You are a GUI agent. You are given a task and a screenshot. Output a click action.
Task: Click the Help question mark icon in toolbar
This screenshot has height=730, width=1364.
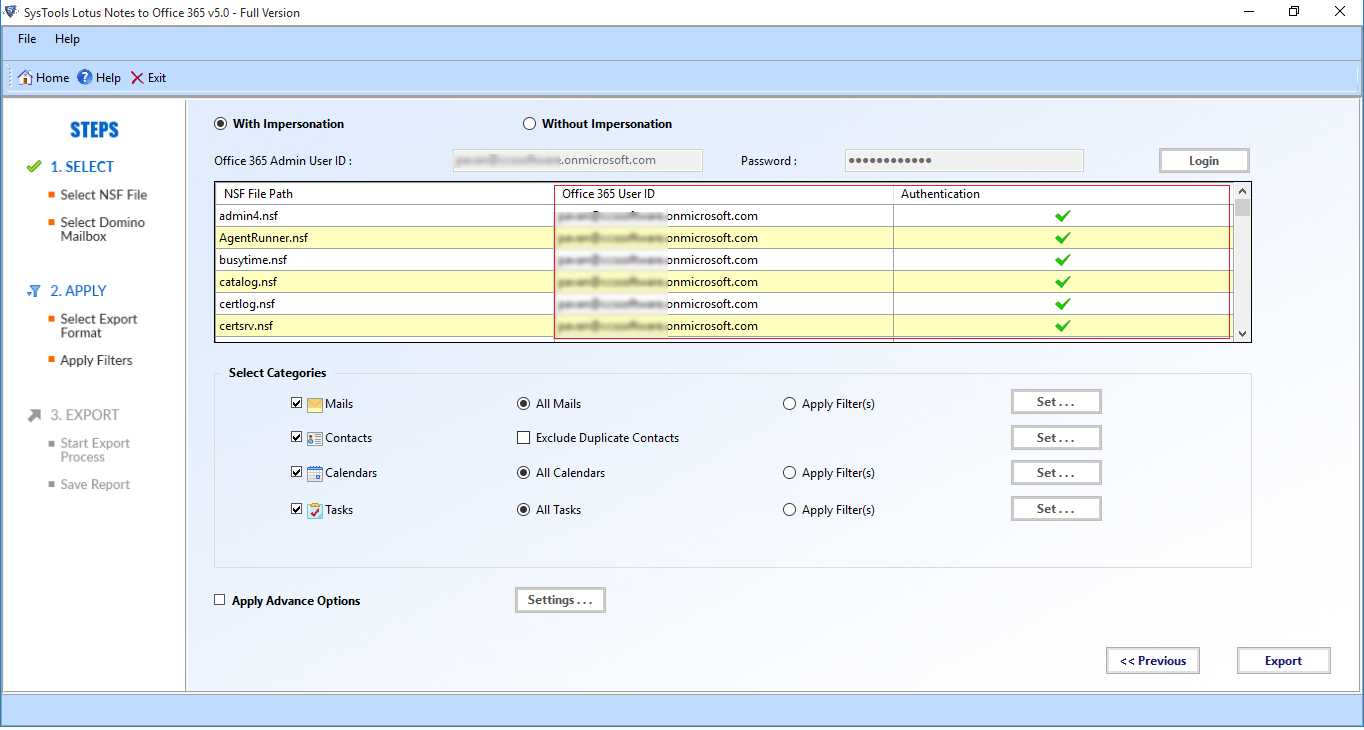point(85,78)
